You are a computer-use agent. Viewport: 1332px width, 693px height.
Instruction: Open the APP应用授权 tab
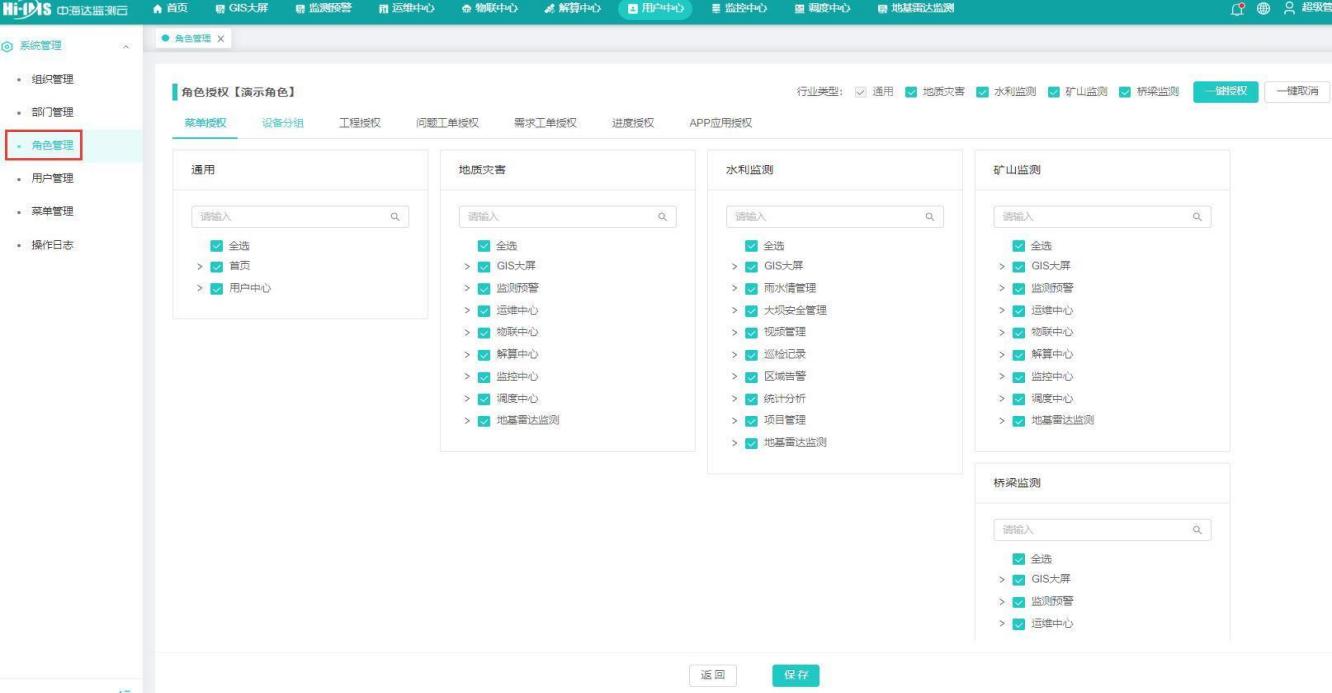[x=720, y=123]
